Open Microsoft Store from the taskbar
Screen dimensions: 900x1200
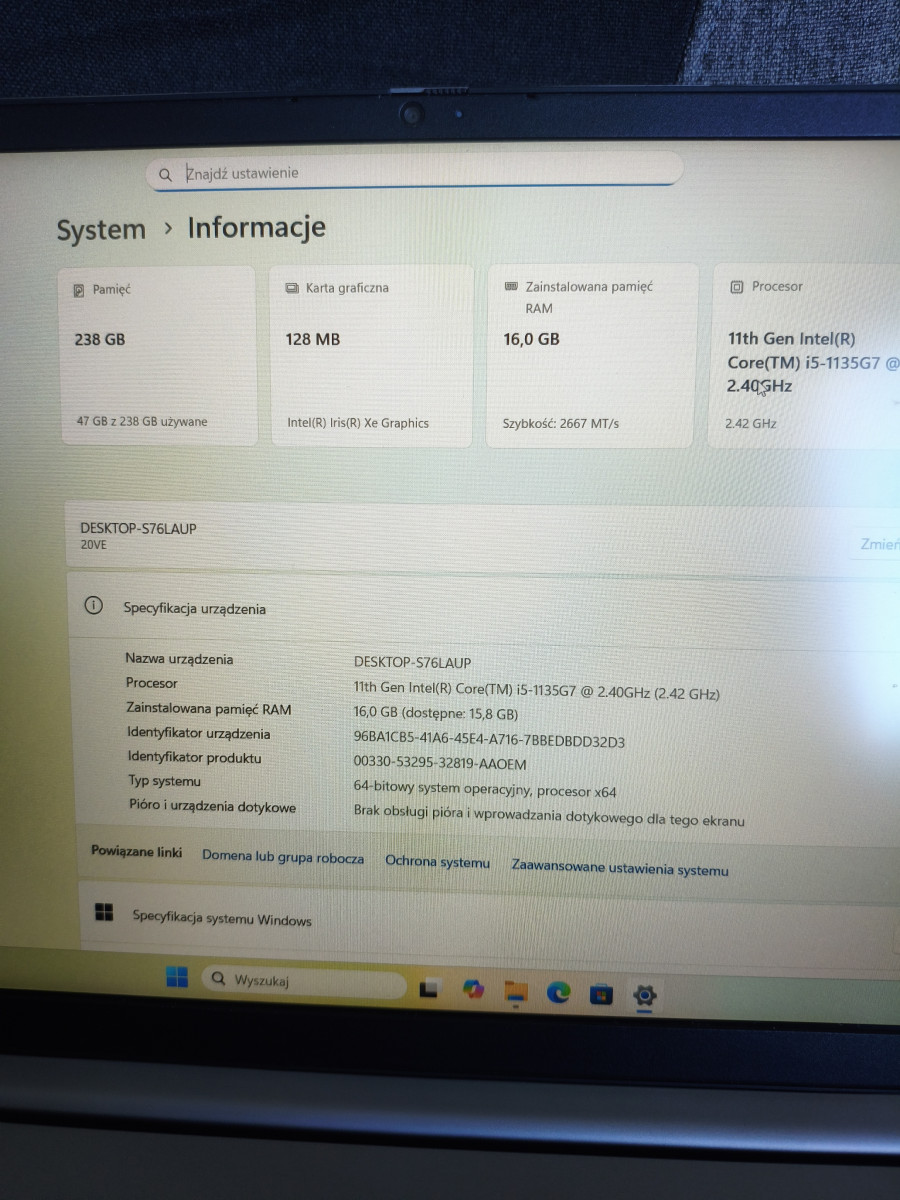601,994
